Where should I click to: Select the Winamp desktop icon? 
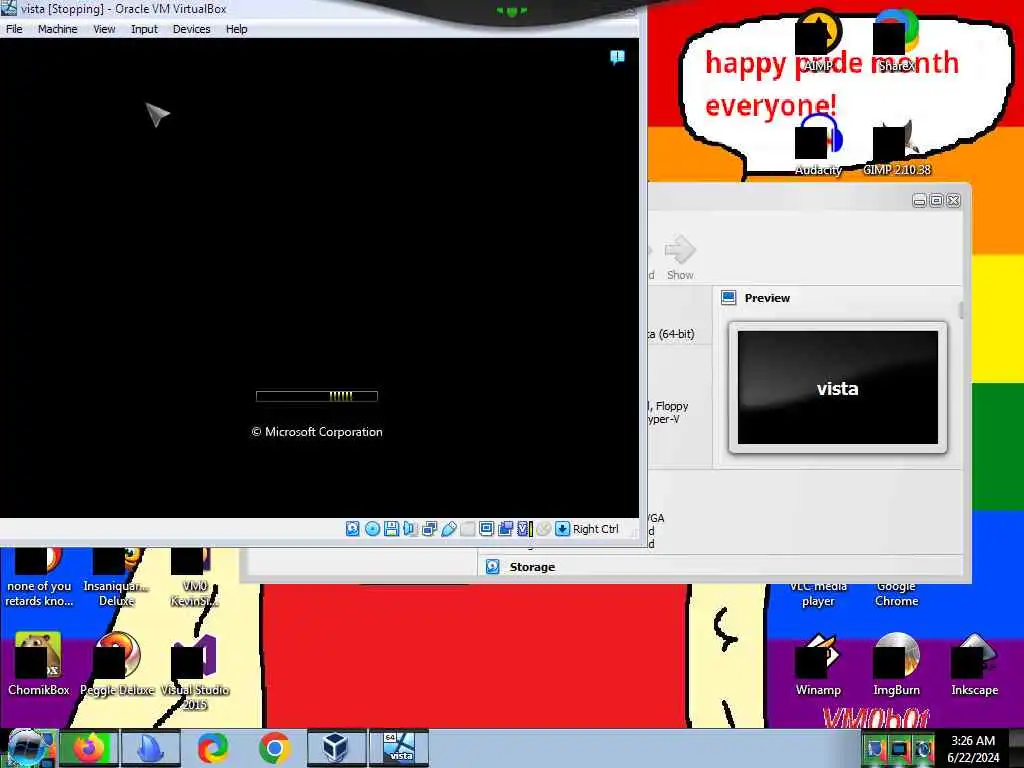pos(818,664)
